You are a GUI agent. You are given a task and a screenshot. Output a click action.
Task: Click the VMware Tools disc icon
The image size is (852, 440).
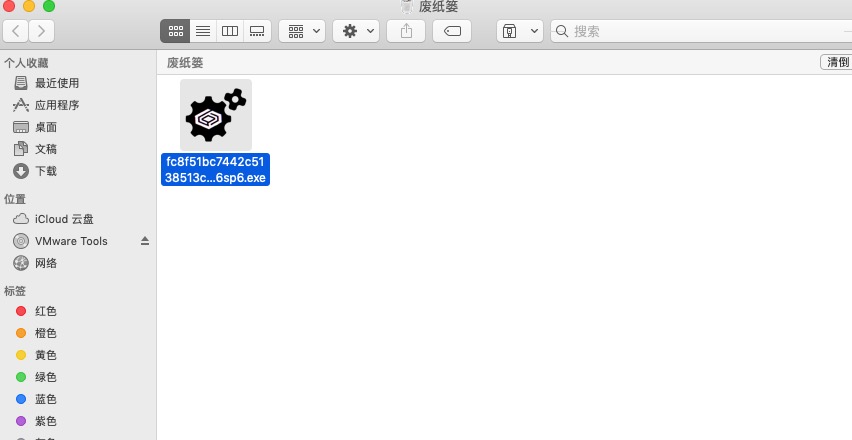[21, 241]
